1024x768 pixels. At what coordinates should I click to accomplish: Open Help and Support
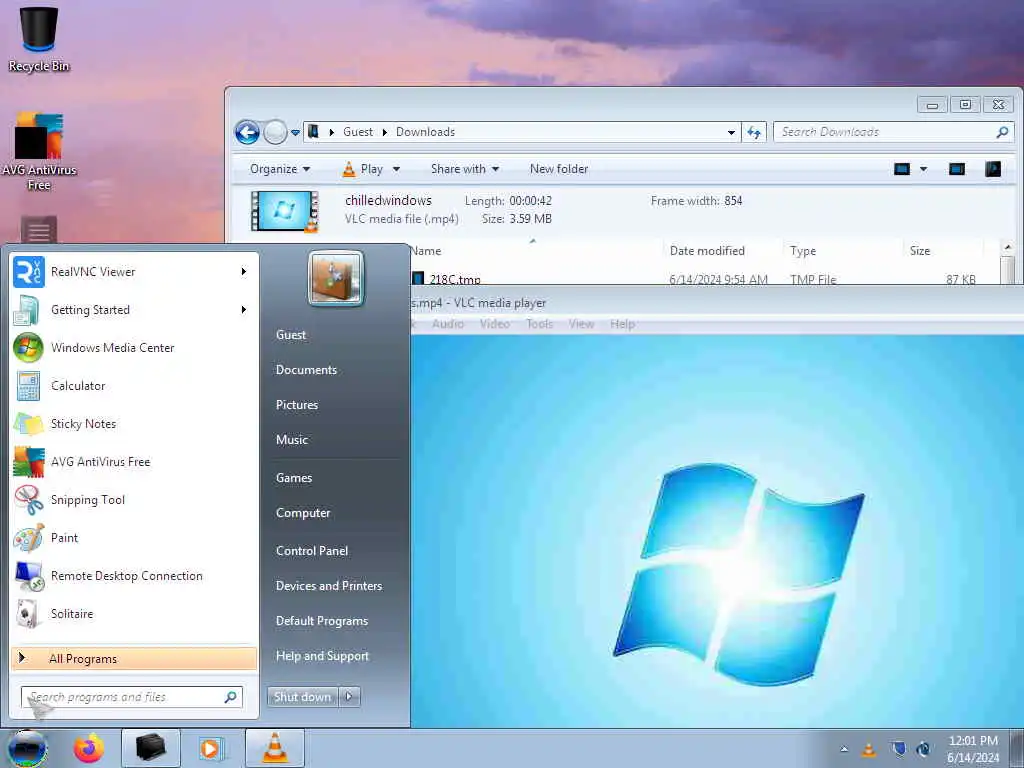(322, 656)
